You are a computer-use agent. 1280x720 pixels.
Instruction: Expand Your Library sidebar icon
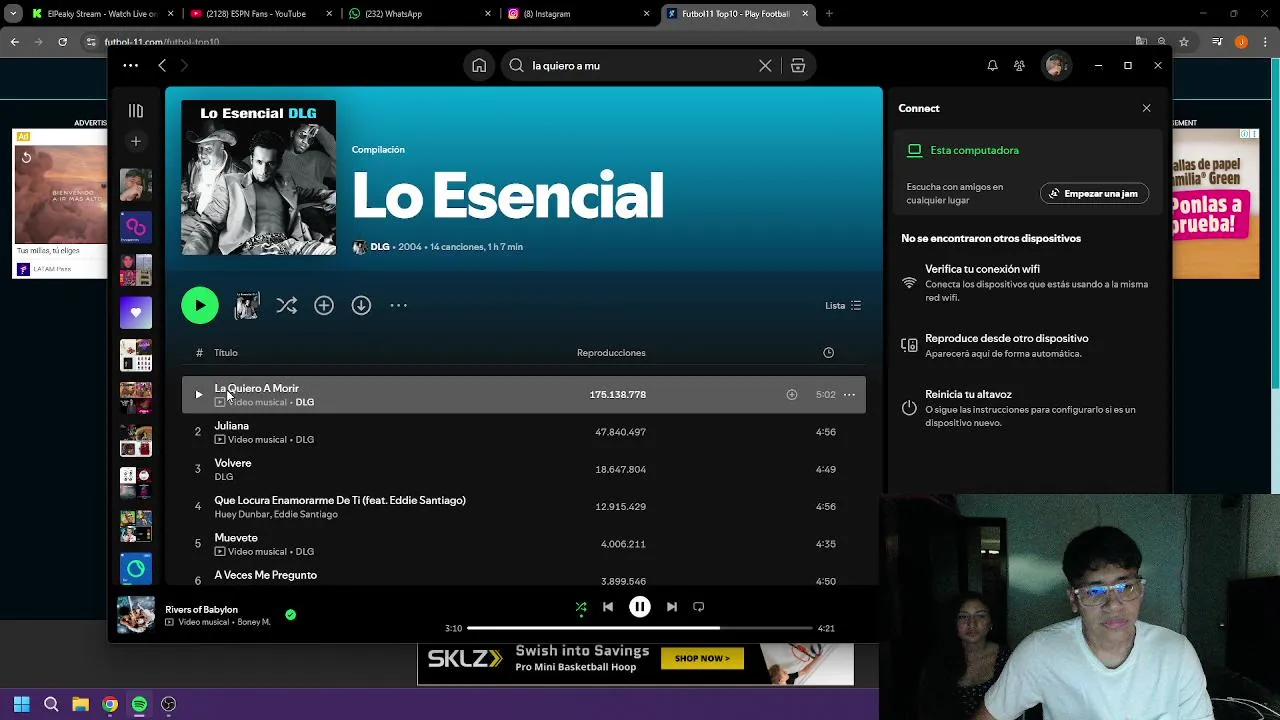pos(136,111)
